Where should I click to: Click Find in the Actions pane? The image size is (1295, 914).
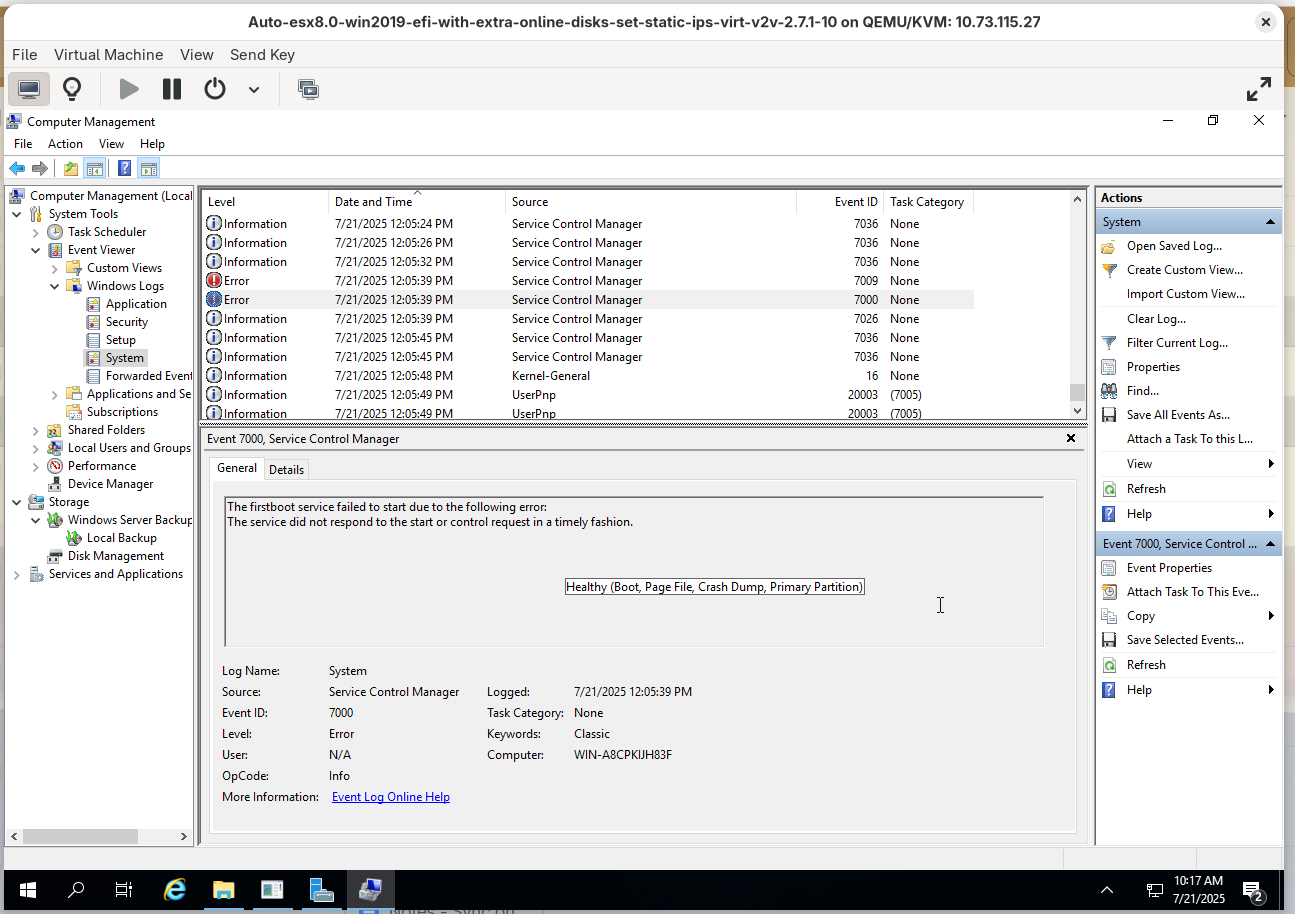pyautogui.click(x=1143, y=391)
